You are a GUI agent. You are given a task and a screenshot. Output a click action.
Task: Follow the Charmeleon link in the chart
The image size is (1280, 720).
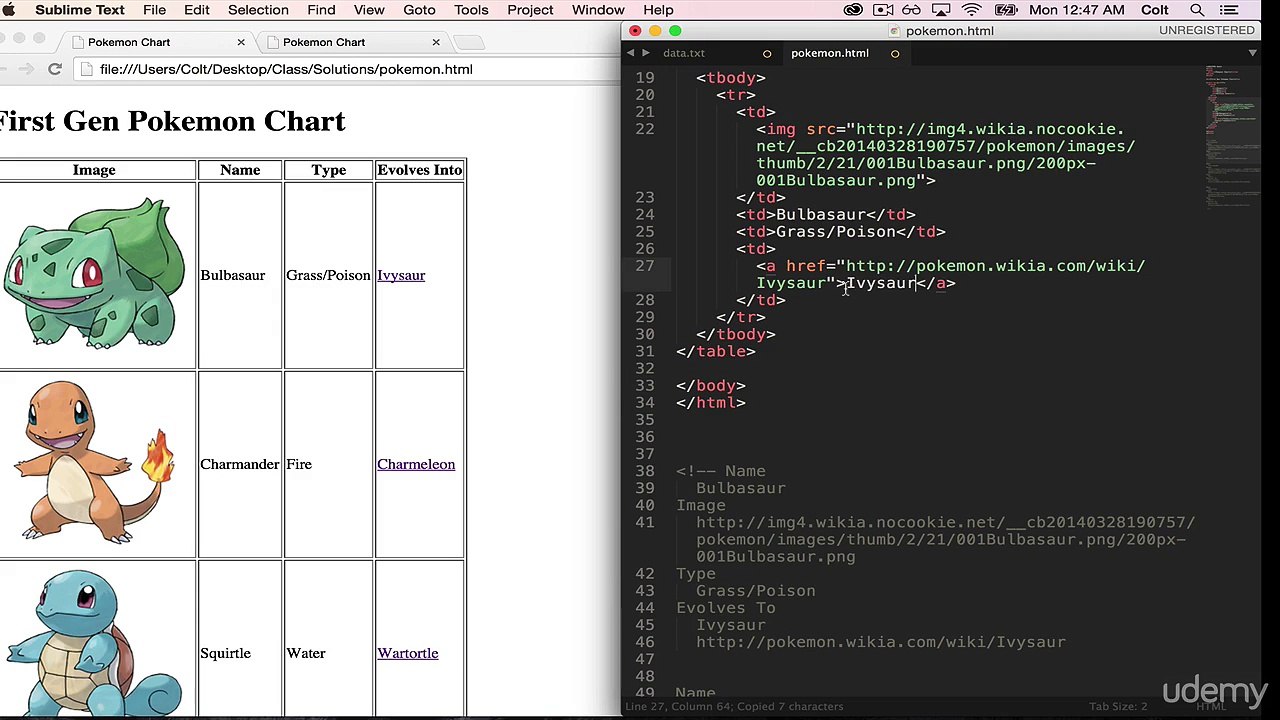pos(416,464)
